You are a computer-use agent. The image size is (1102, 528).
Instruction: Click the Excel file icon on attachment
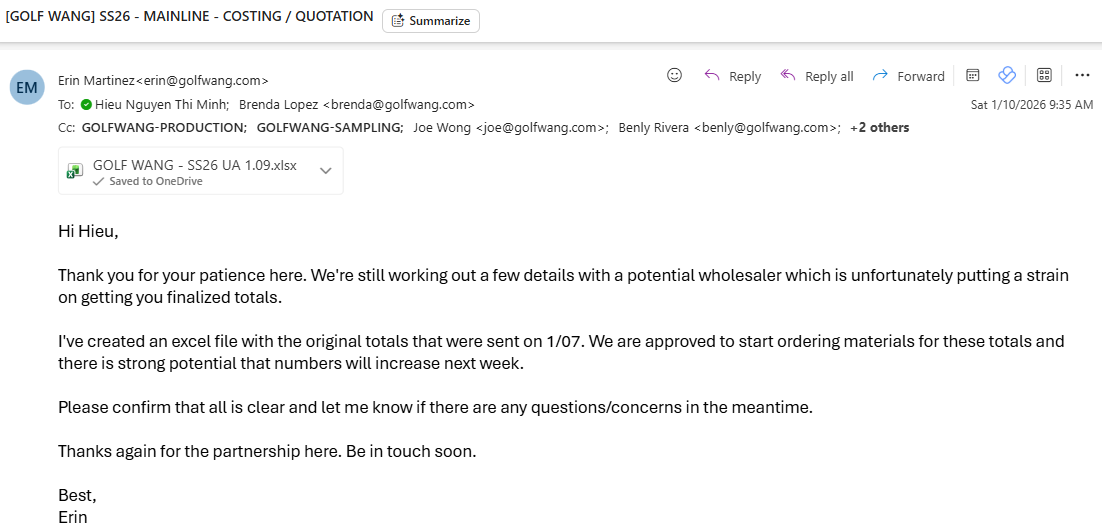(x=75, y=171)
